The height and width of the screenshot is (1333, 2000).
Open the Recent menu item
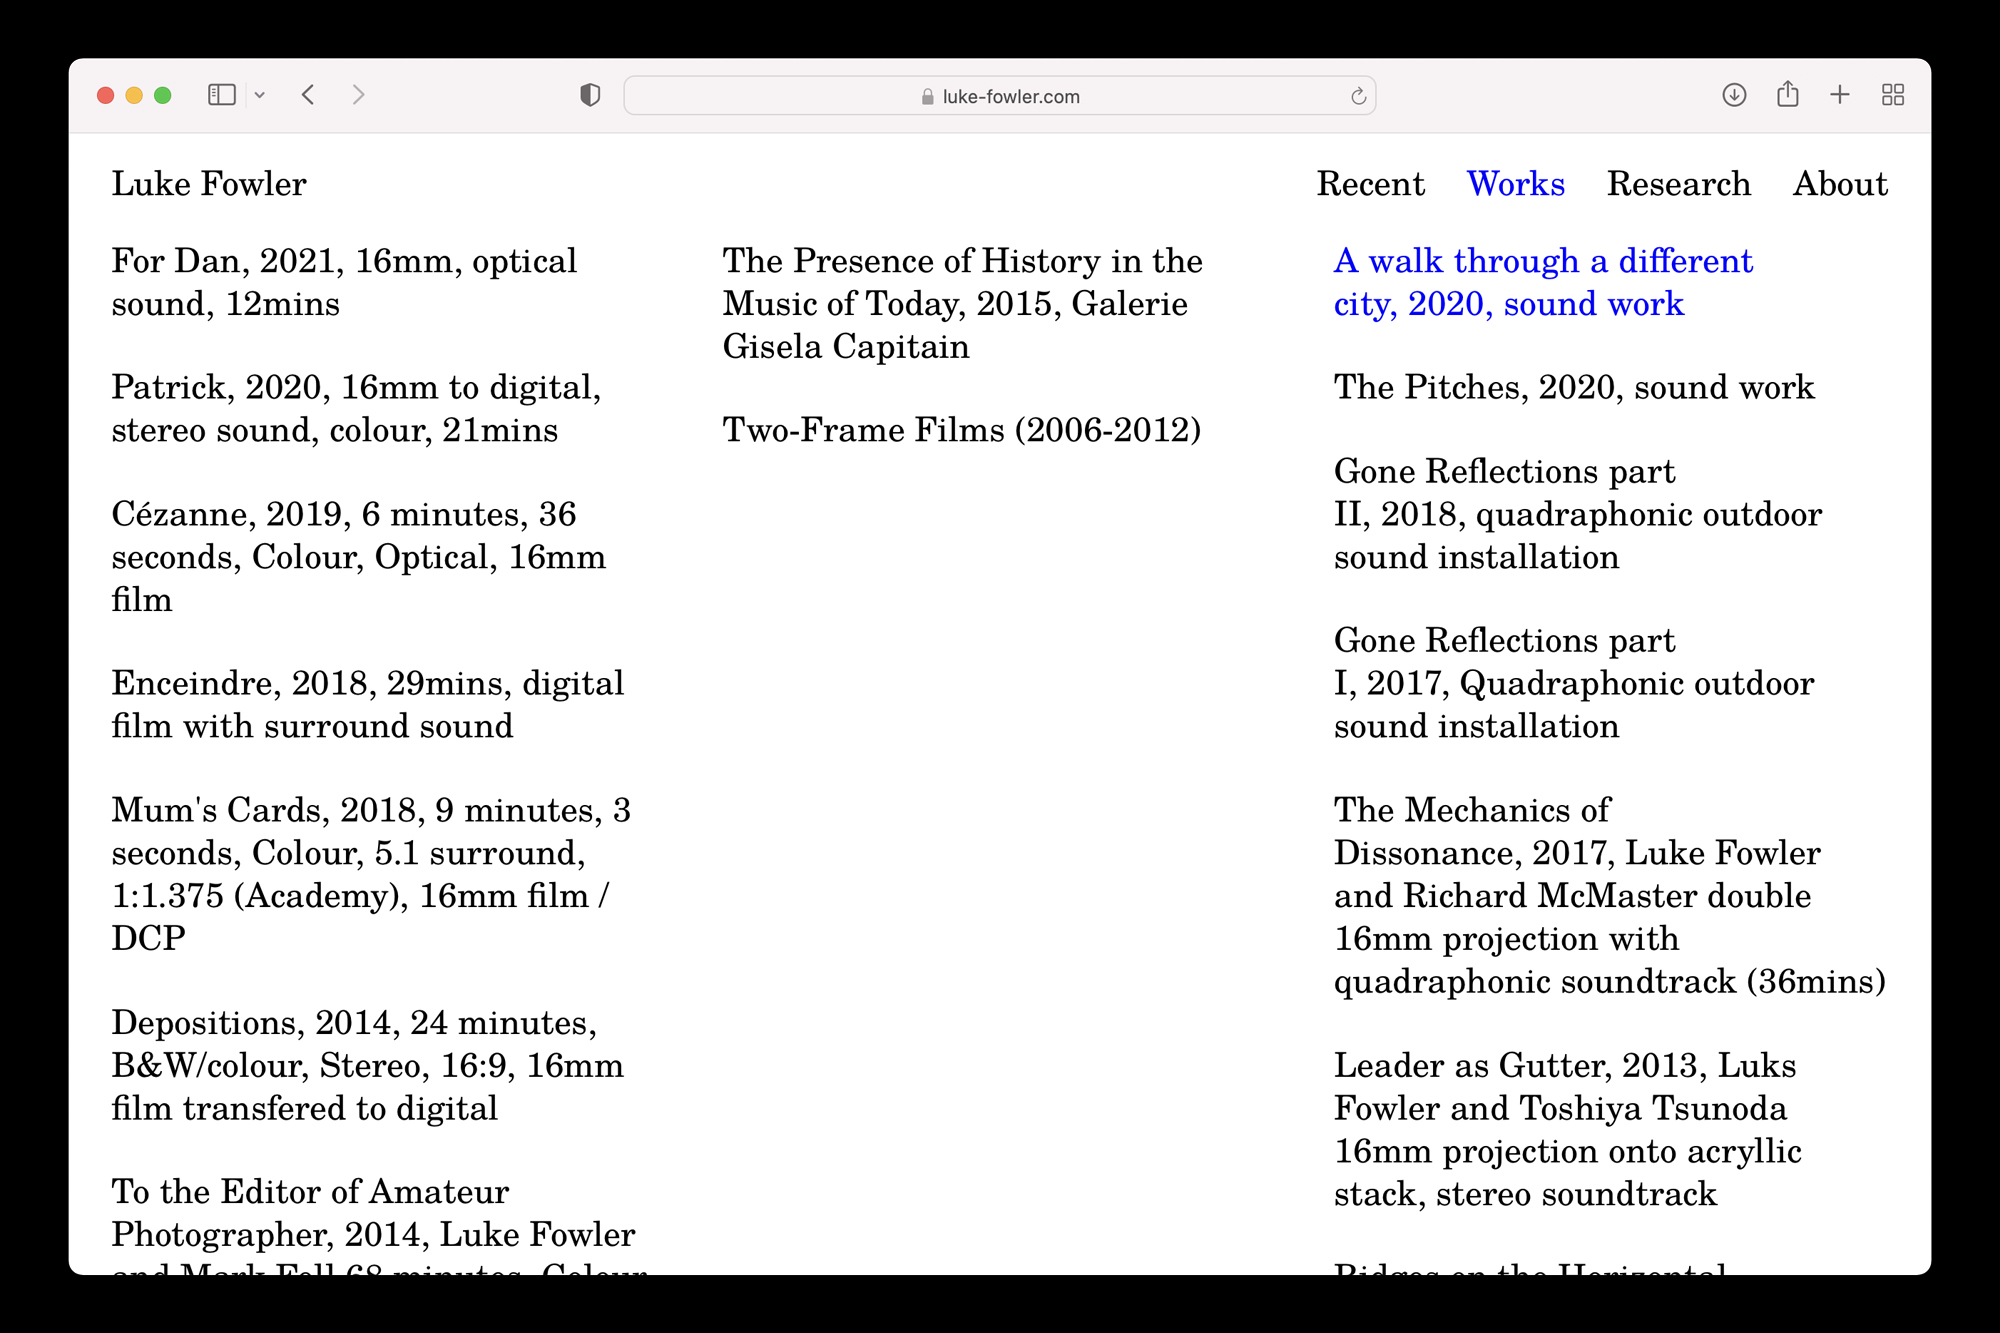[1370, 184]
